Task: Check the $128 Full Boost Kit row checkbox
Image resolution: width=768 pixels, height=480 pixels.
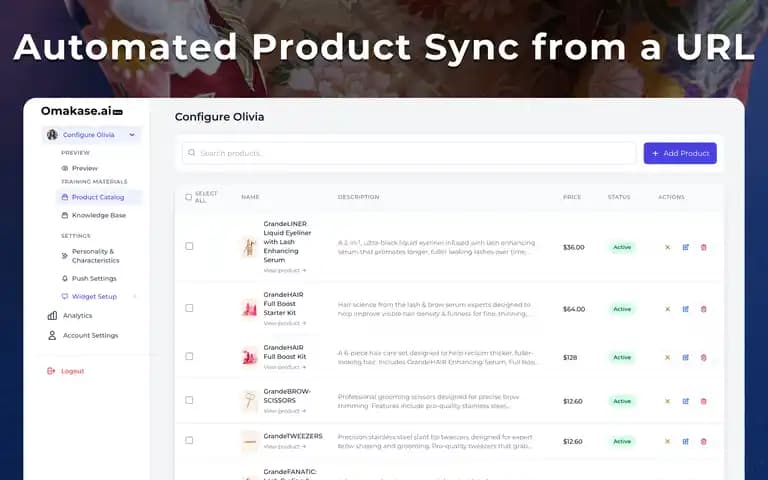Action: [189, 356]
